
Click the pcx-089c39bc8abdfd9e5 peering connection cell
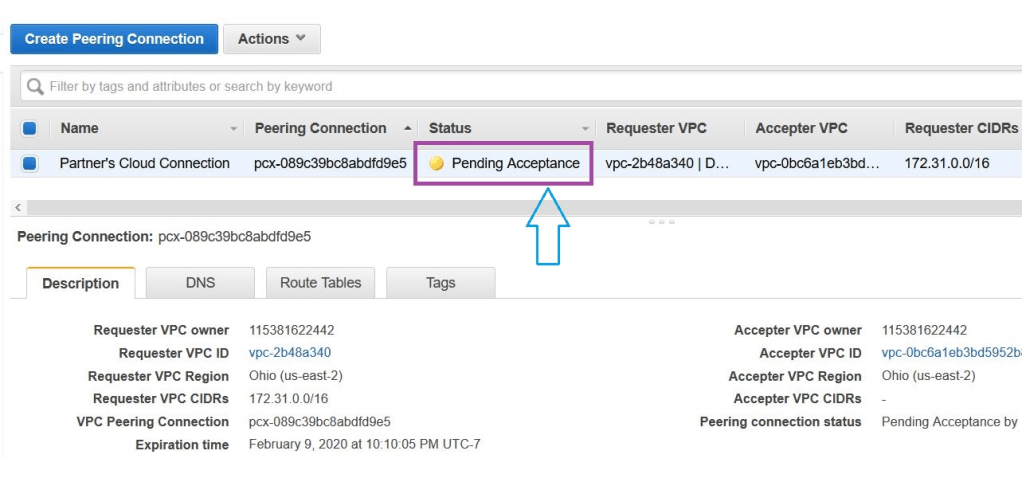coord(330,164)
